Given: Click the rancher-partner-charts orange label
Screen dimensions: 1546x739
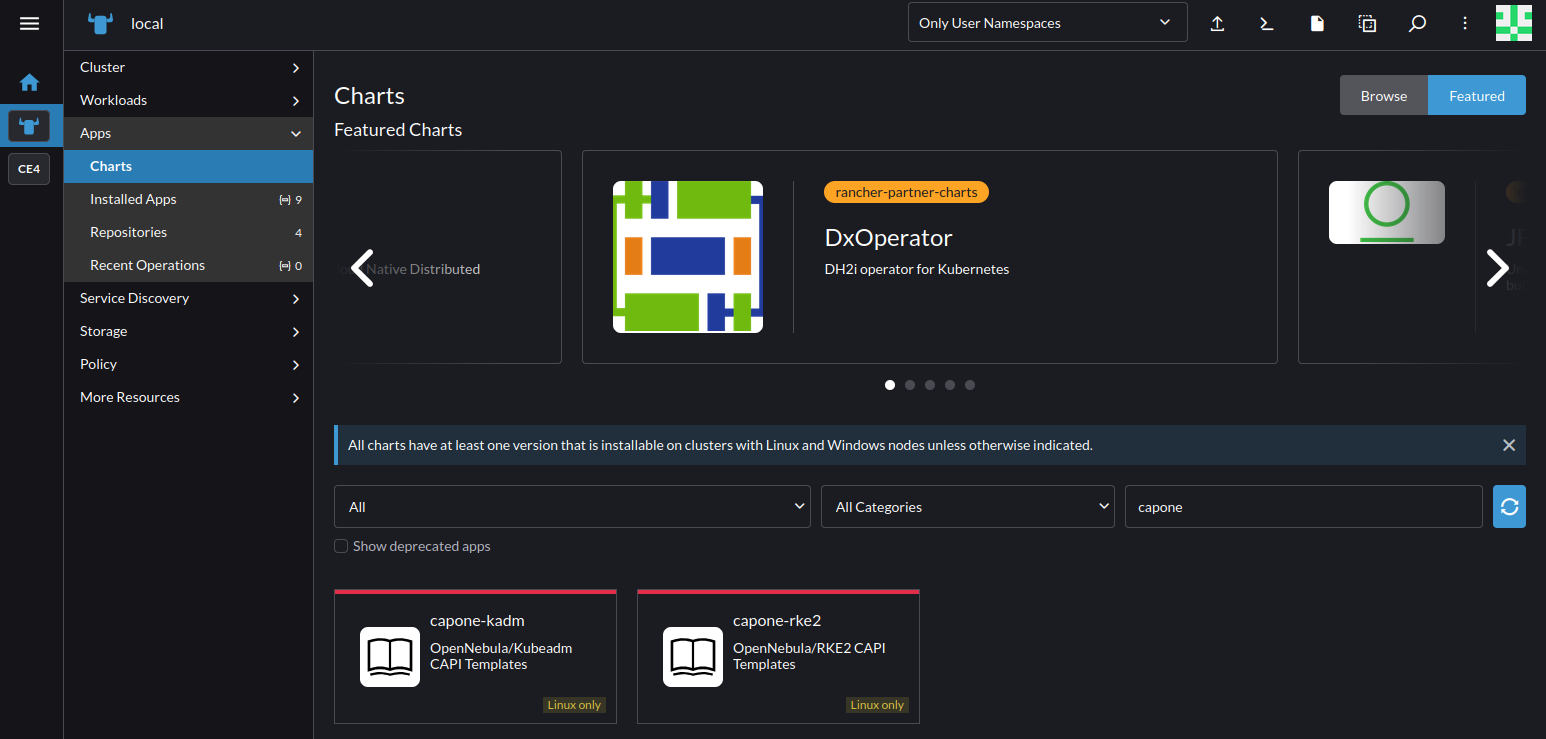Looking at the screenshot, I should pyautogui.click(x=906, y=192).
